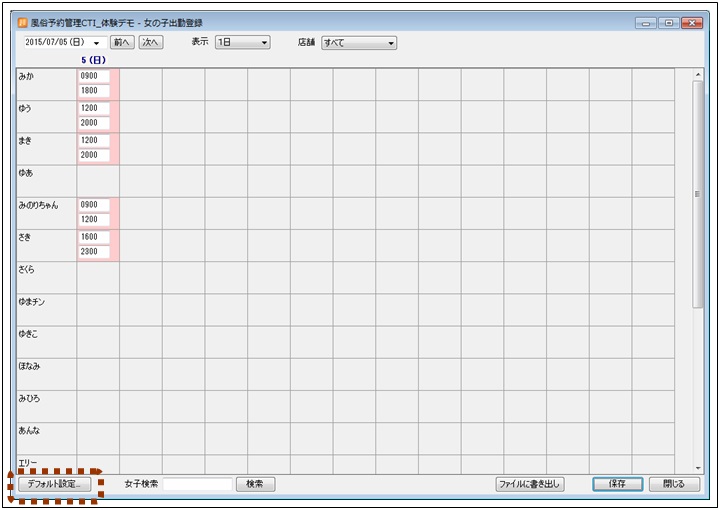Close the window with 閉じる button

tap(667, 484)
